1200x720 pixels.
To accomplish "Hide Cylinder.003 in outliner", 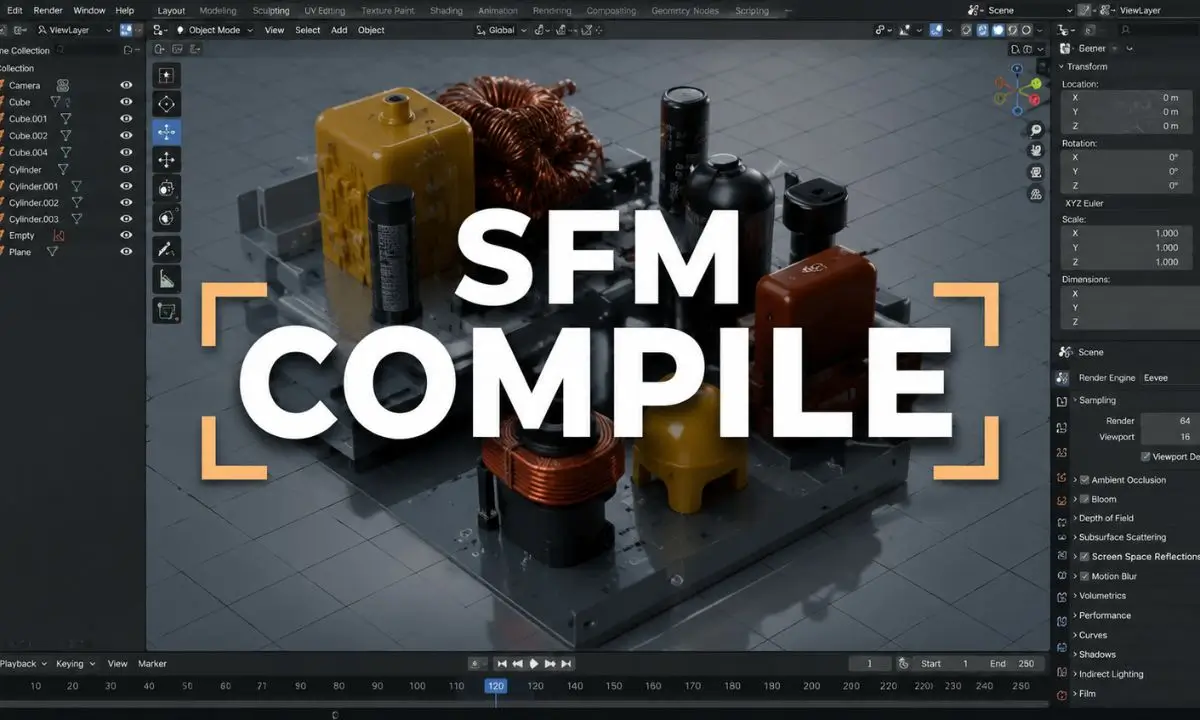I will 126,218.
